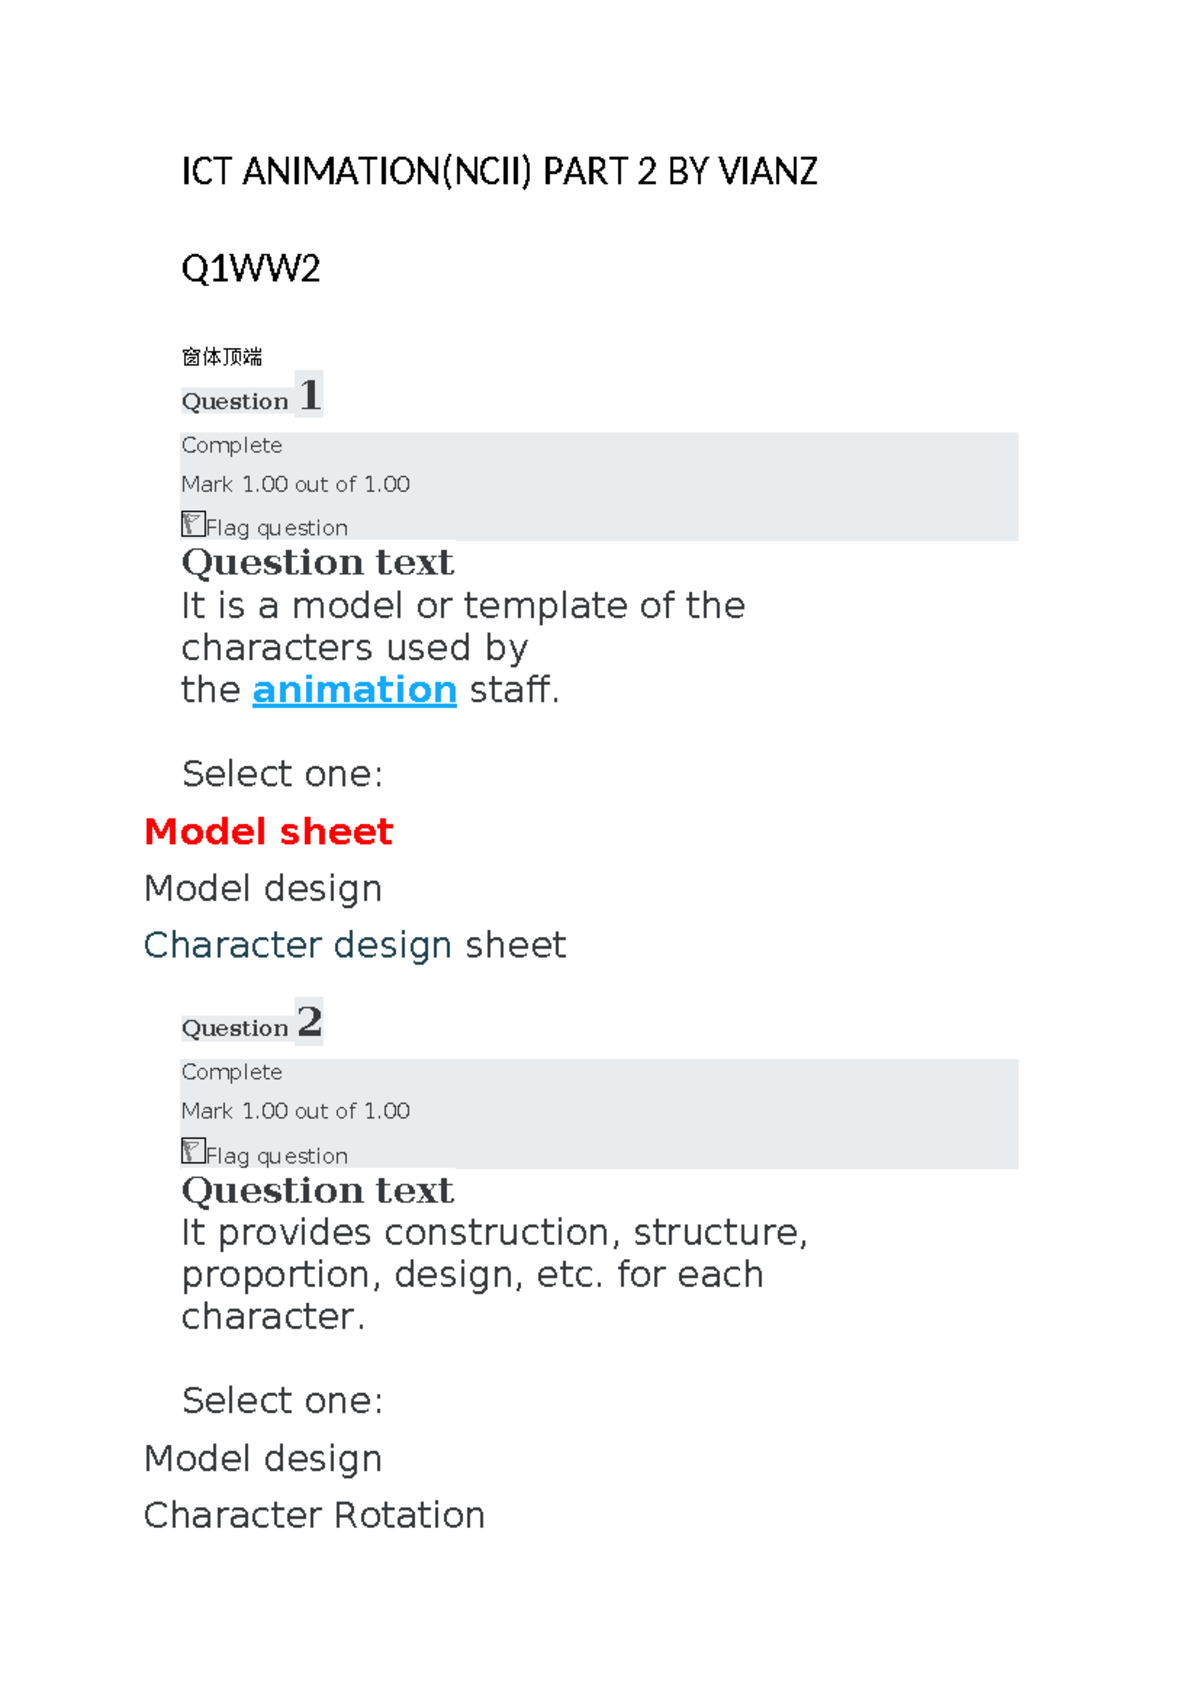This screenshot has height=1696, width=1200.
Task: Open the blue animation hyperlink
Action: pyautogui.click(x=354, y=690)
